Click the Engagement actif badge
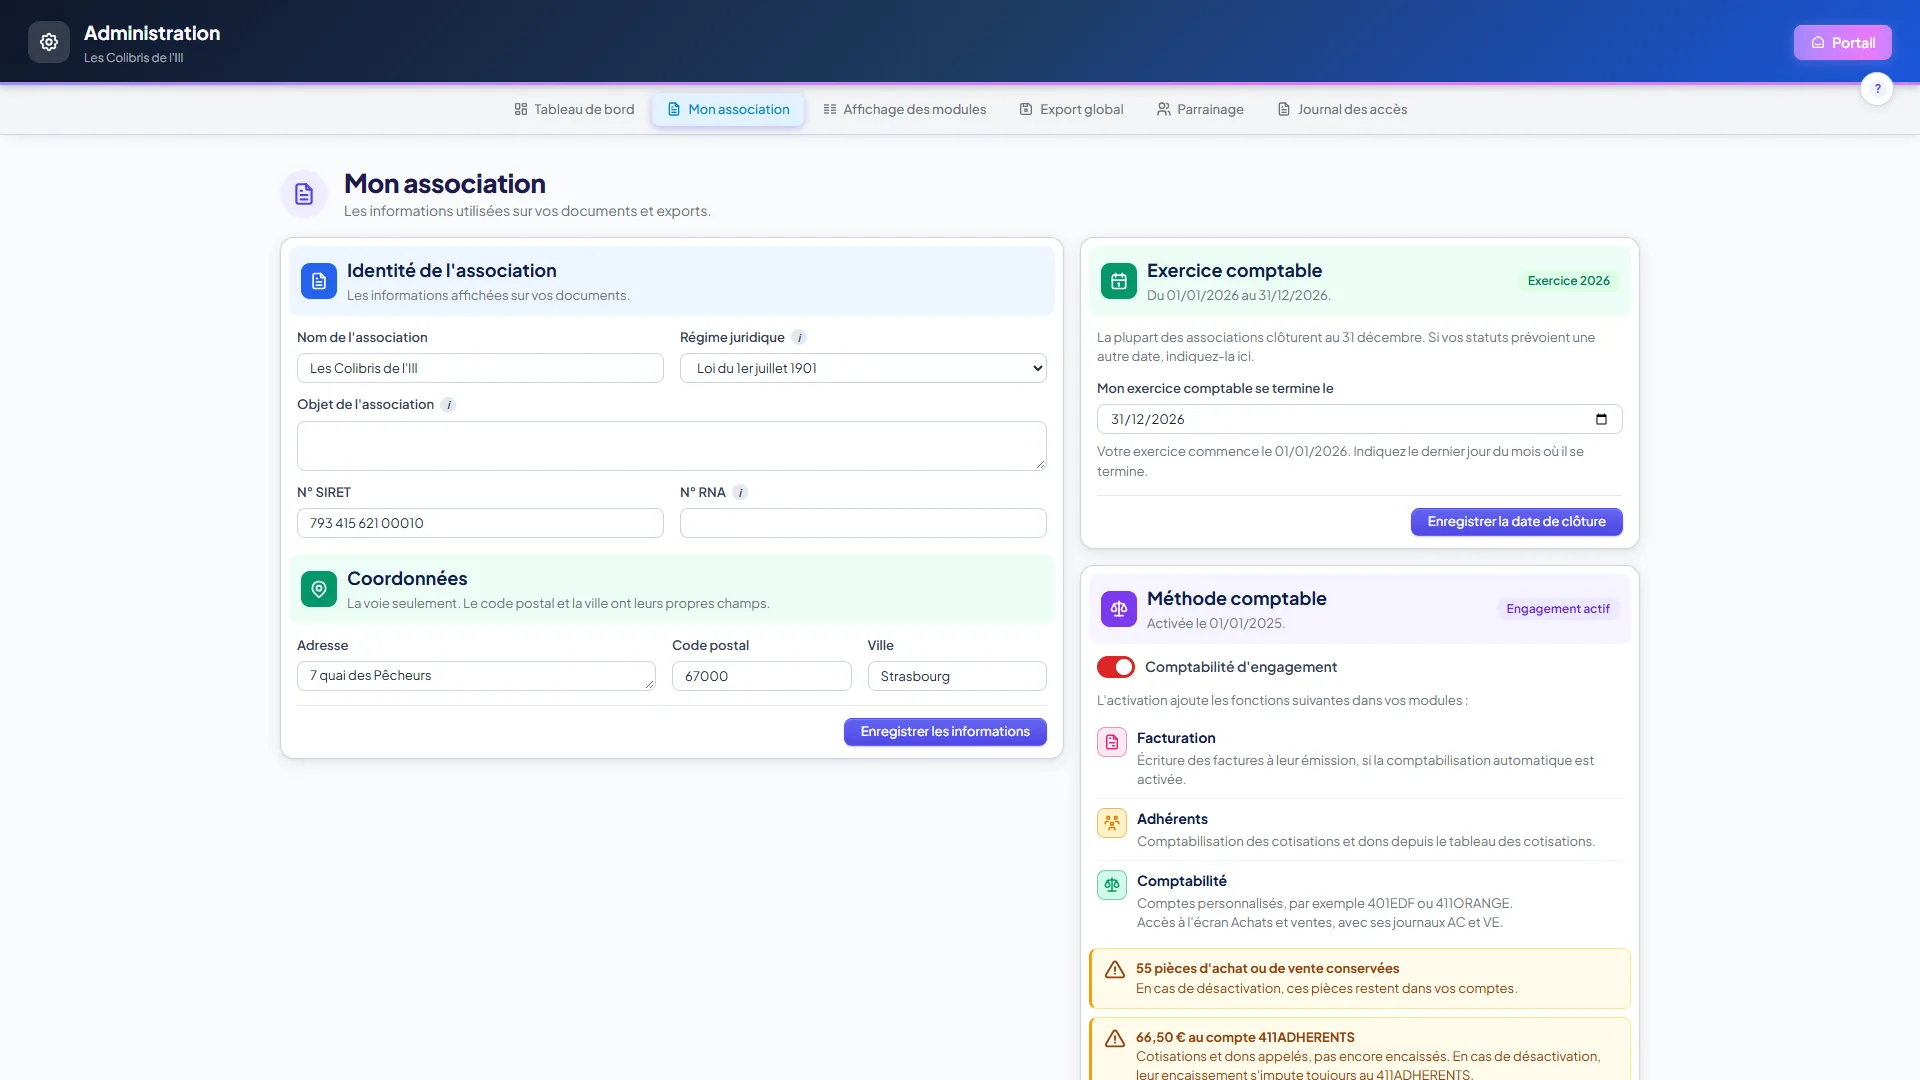Screen dimensions: 1920x1080 click(x=1558, y=610)
